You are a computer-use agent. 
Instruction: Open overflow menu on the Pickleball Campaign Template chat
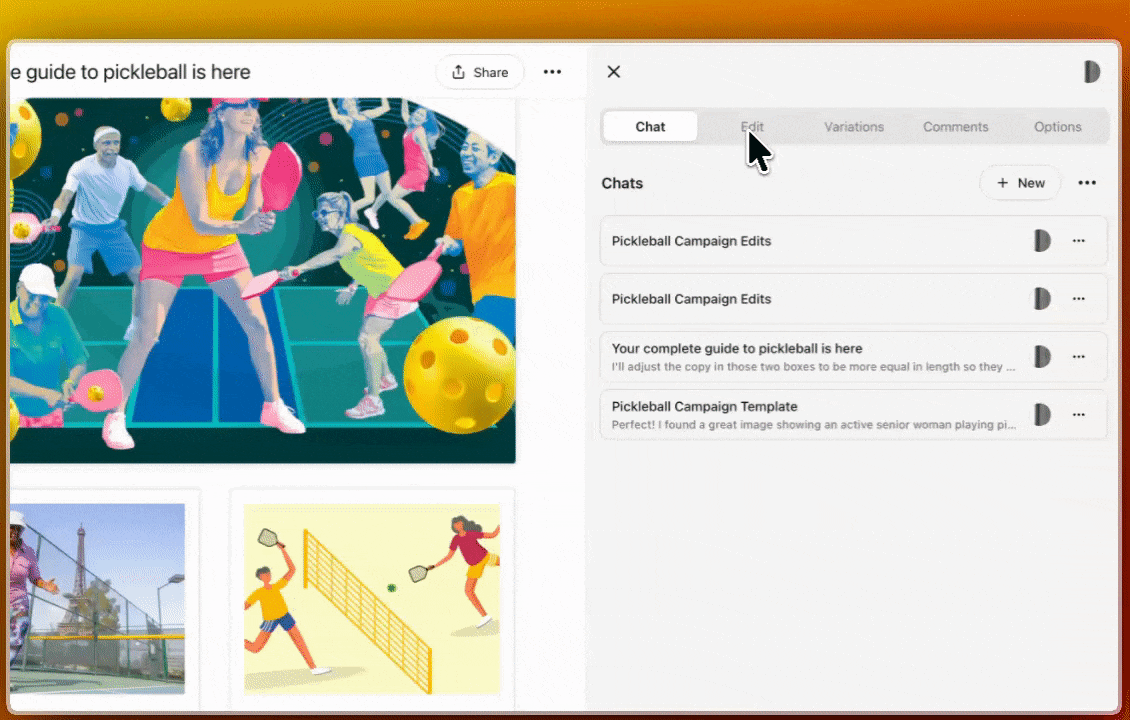click(x=1077, y=415)
